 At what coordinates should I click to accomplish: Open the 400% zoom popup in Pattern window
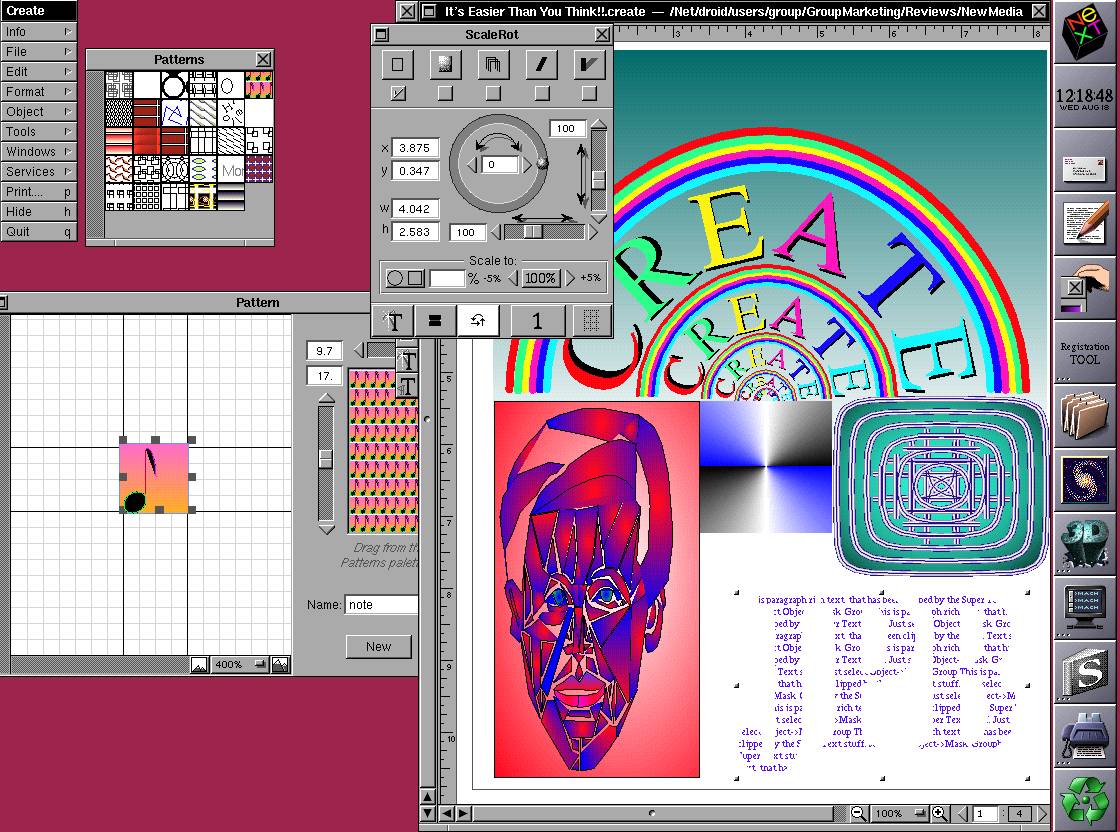pyautogui.click(x=240, y=665)
